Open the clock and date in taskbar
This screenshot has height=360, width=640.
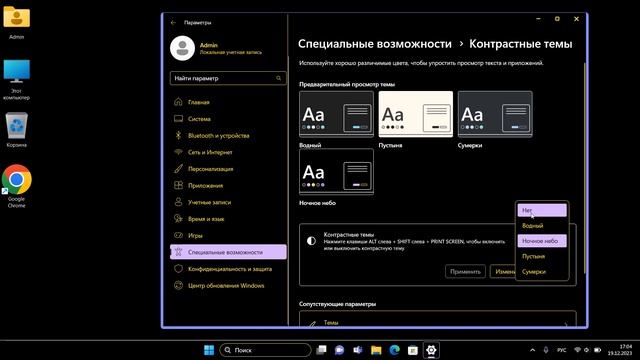point(620,350)
